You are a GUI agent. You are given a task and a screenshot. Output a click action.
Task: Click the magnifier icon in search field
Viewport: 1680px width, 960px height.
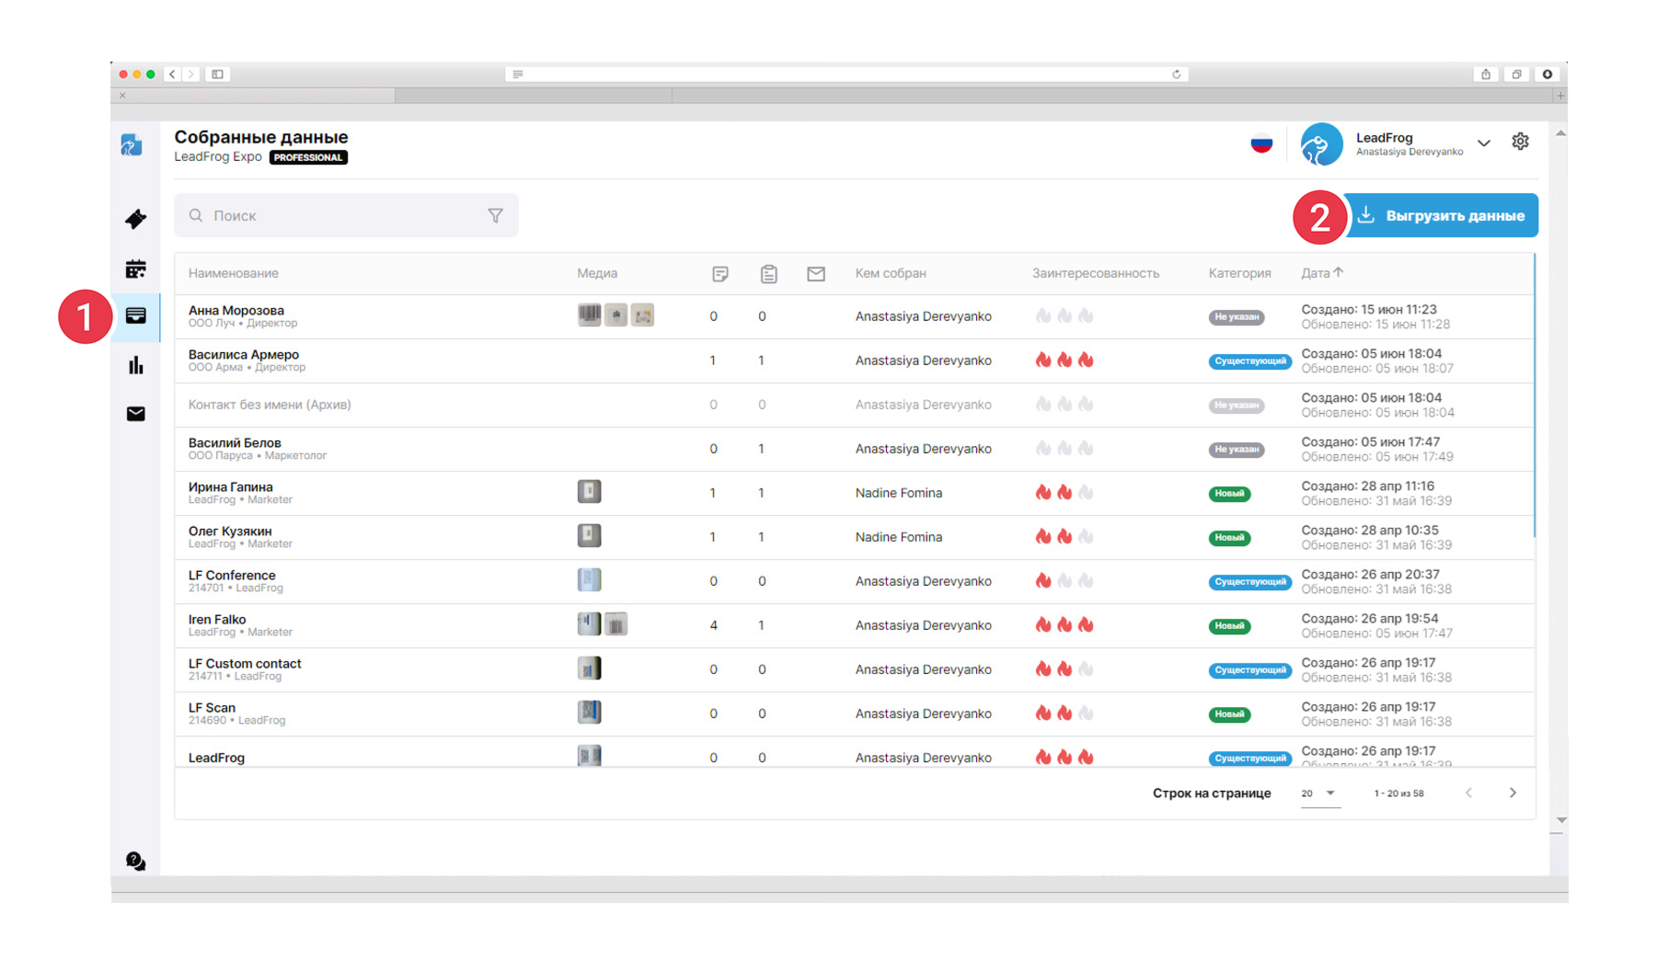(x=196, y=215)
